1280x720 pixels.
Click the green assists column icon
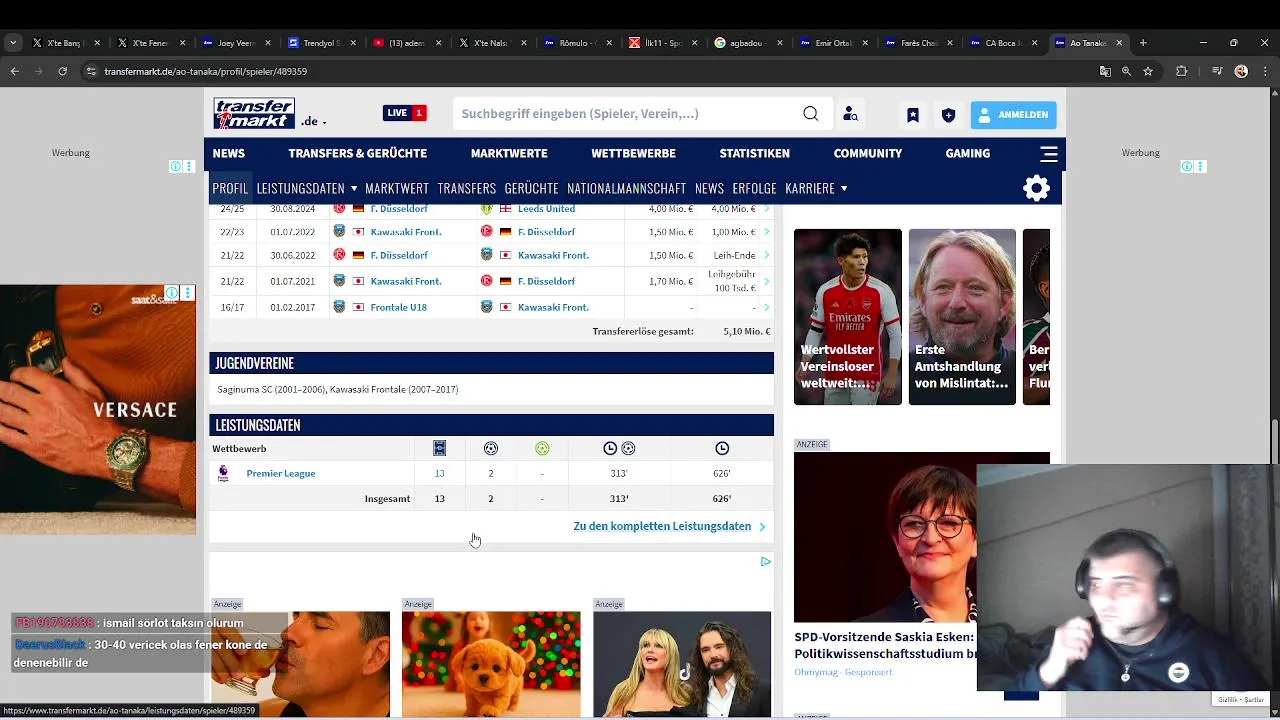click(x=542, y=448)
